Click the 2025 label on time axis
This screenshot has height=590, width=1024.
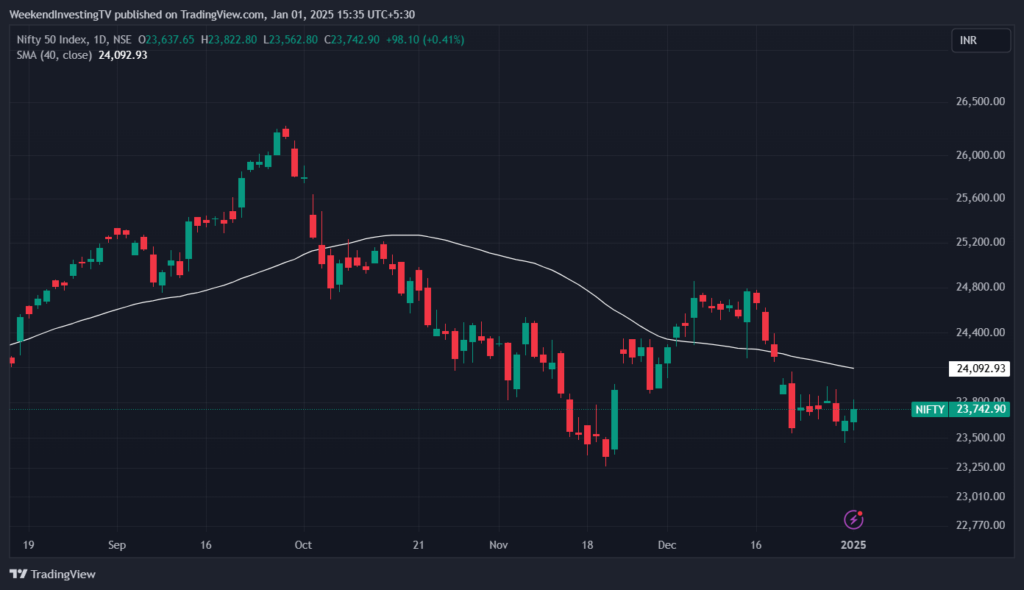tap(854, 545)
